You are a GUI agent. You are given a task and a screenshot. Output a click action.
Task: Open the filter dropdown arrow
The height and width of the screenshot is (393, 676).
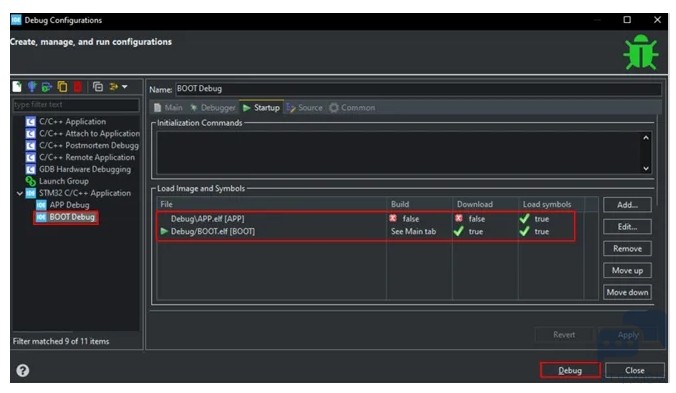tap(125, 87)
